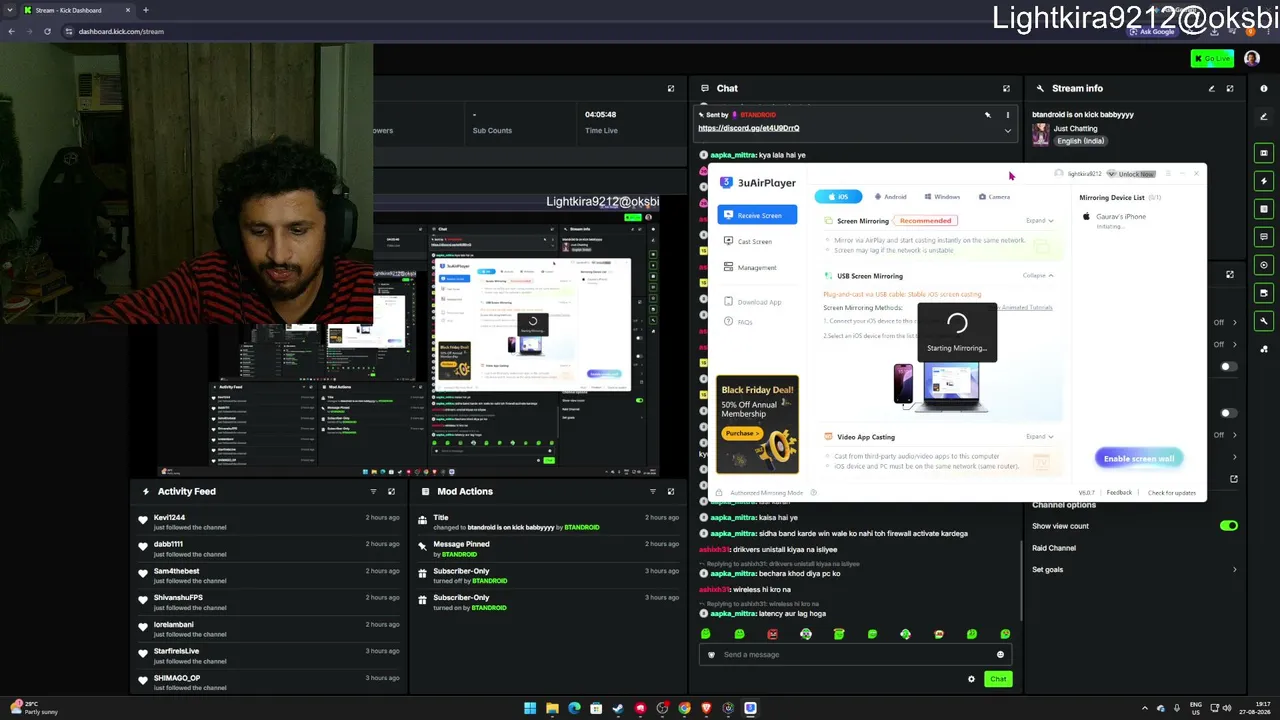
Task: Expand the Screen Mirroring section
Action: [1039, 221]
